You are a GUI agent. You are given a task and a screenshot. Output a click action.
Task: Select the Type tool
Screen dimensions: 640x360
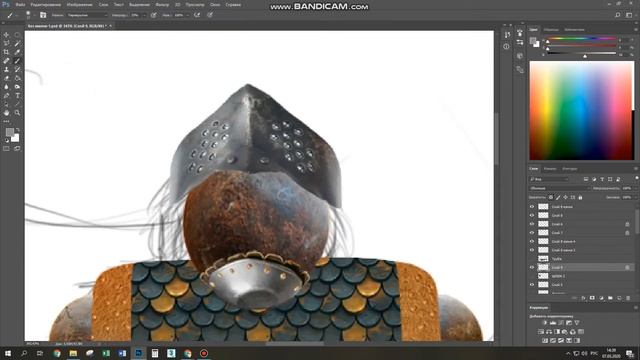click(x=17, y=96)
